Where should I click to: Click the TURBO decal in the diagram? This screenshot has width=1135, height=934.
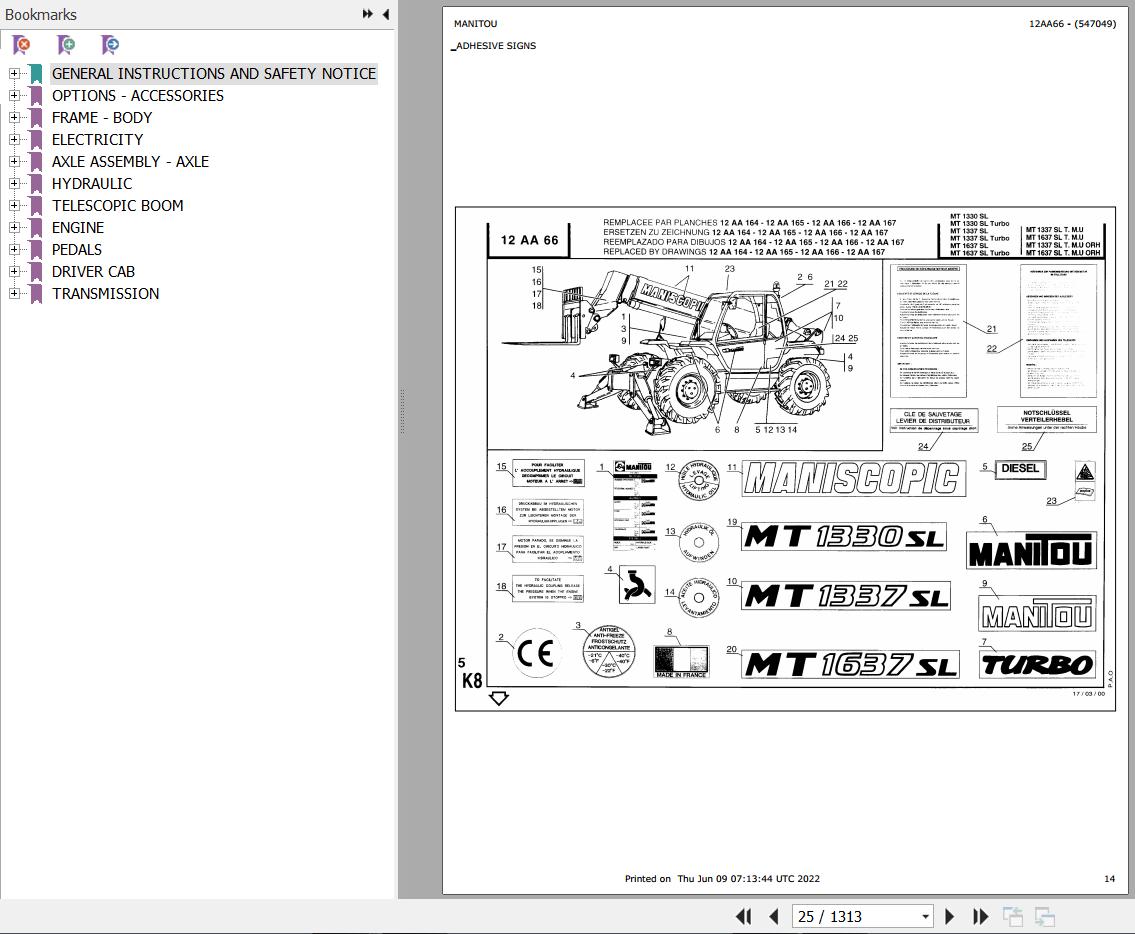pos(1037,664)
